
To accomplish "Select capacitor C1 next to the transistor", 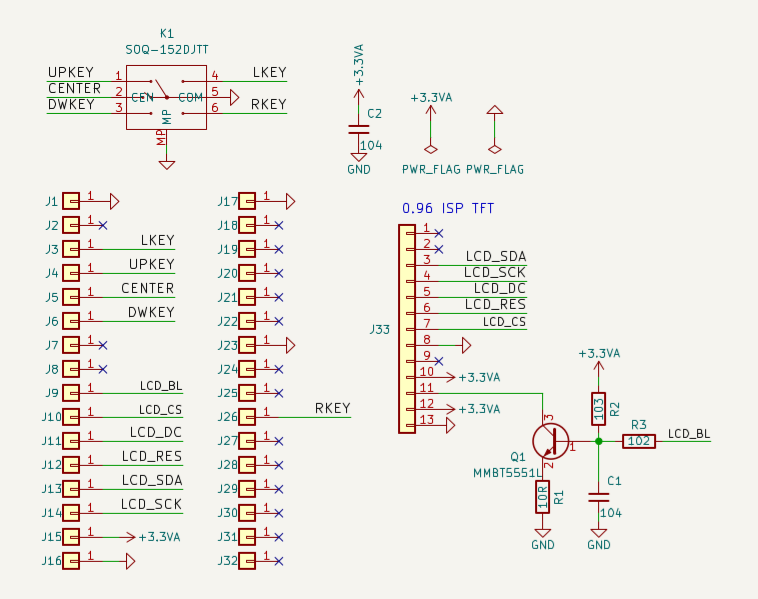I will coord(599,496).
